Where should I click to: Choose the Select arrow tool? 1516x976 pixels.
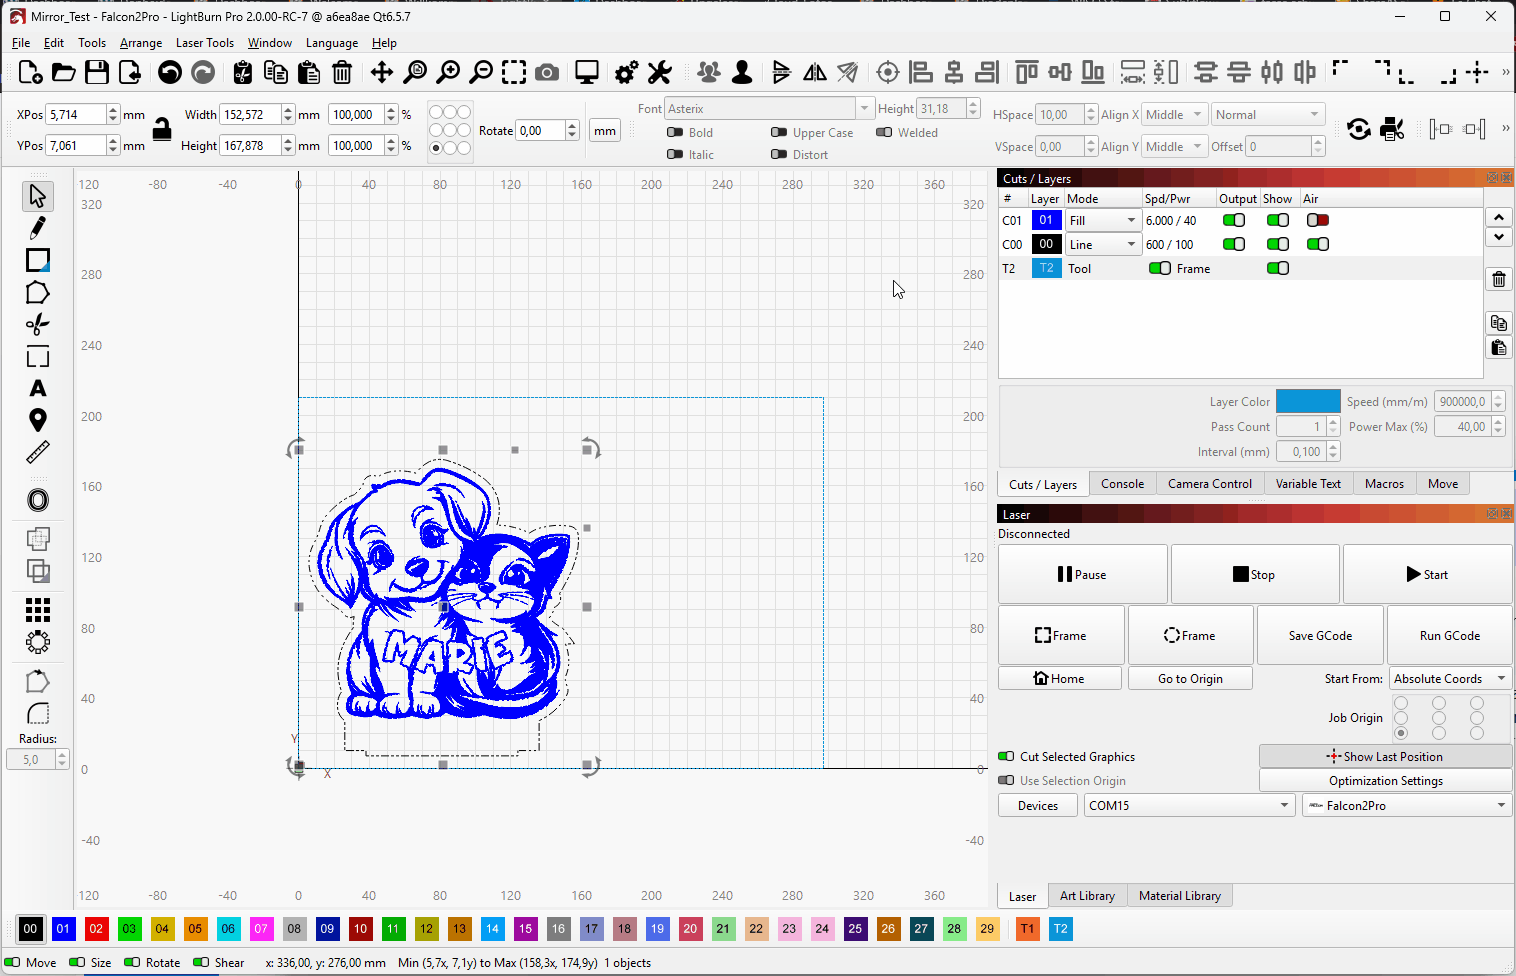(x=37, y=196)
